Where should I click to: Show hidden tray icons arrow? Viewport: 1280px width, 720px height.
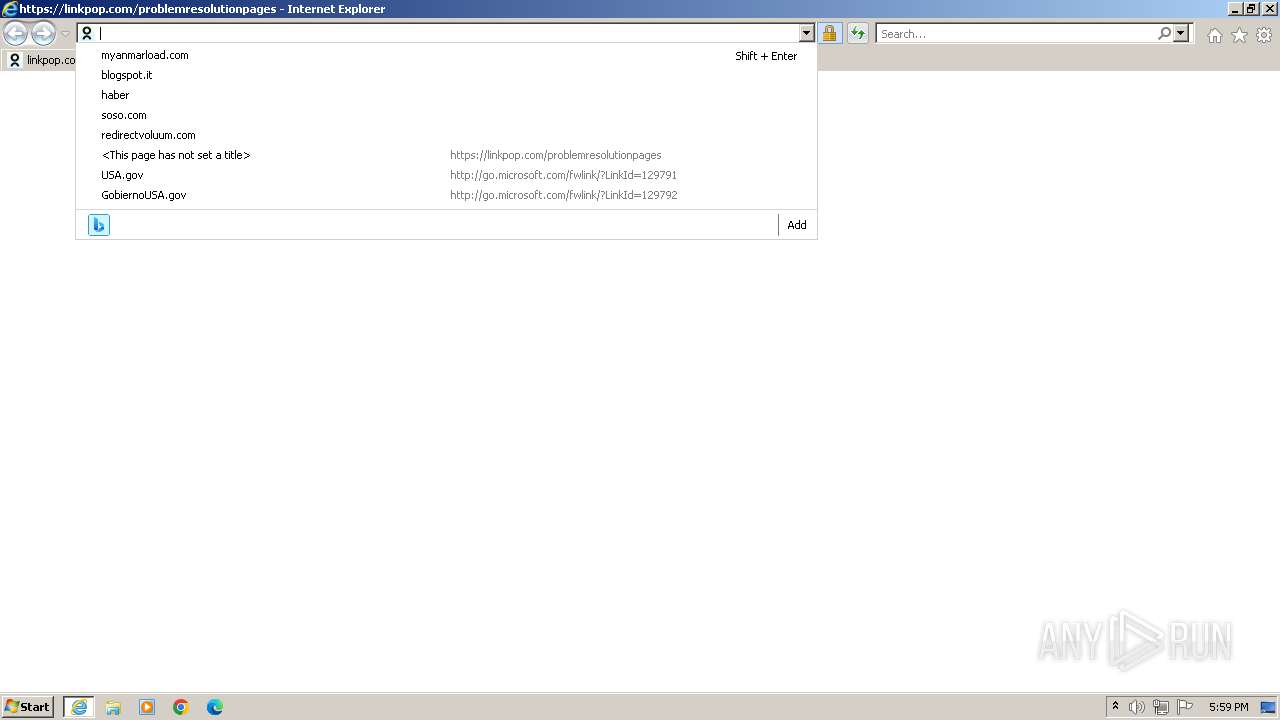tap(1116, 707)
